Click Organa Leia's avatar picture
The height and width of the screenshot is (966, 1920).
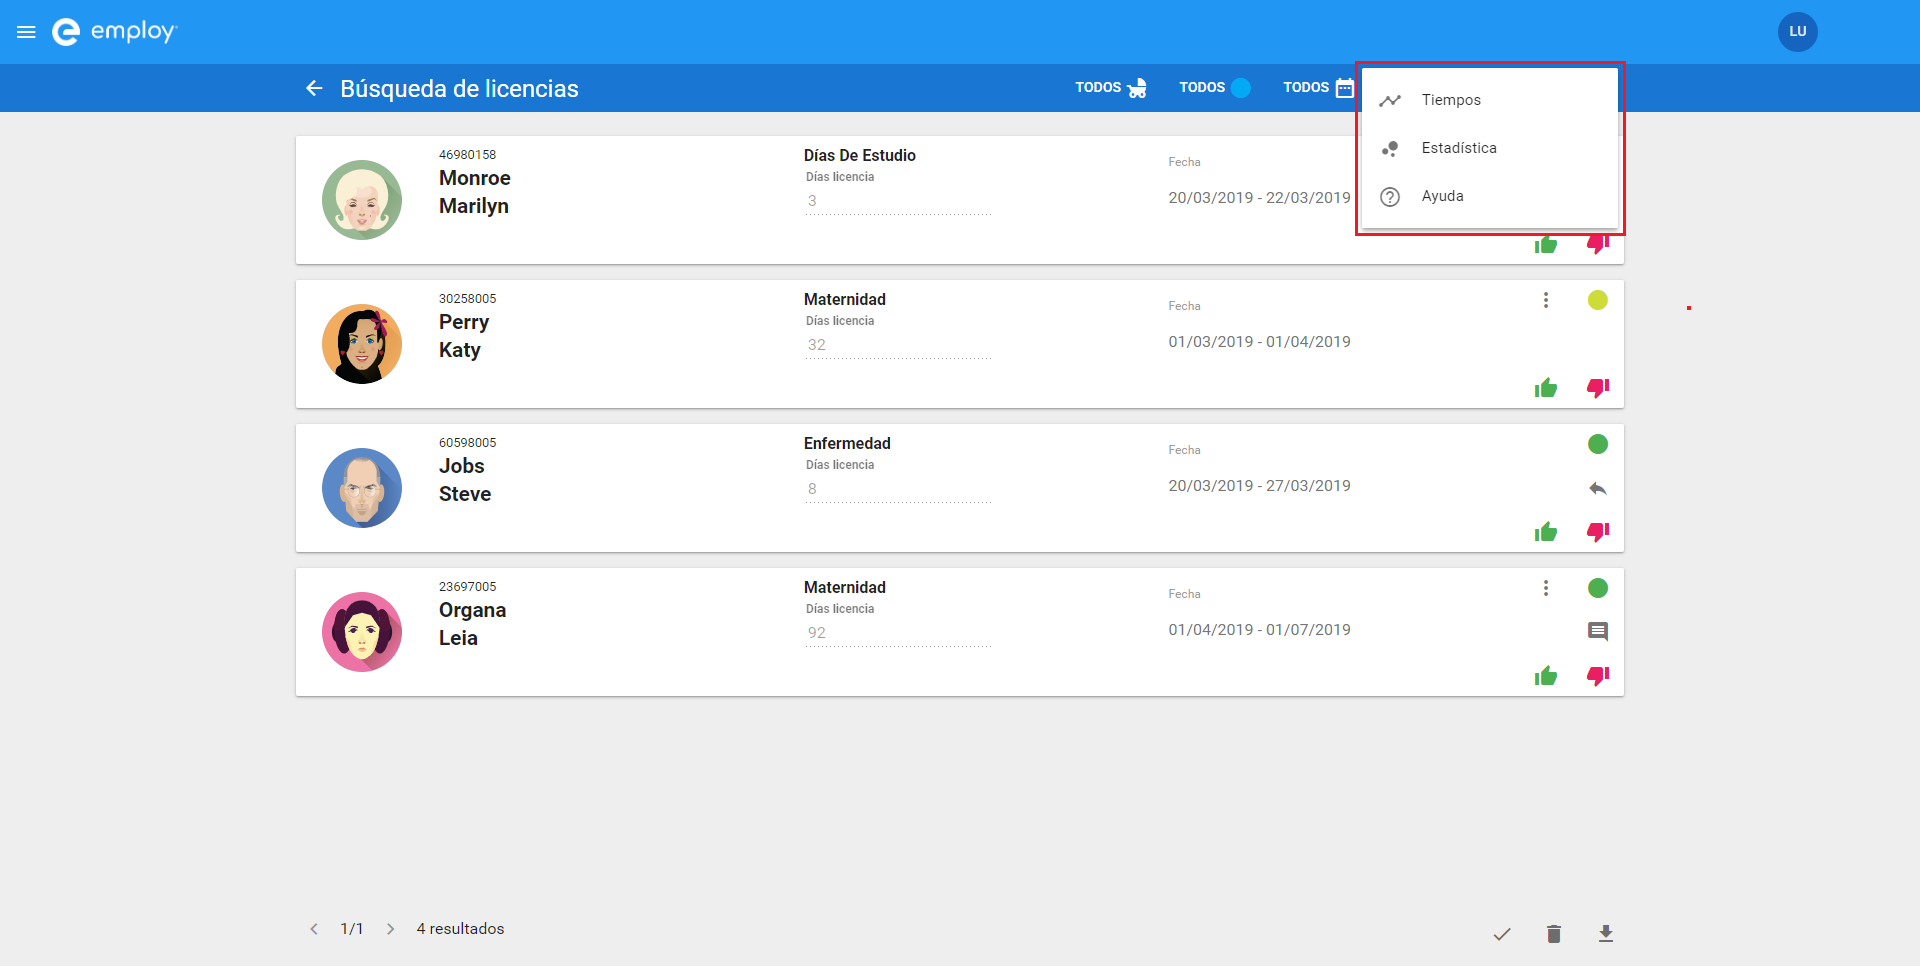click(x=362, y=632)
